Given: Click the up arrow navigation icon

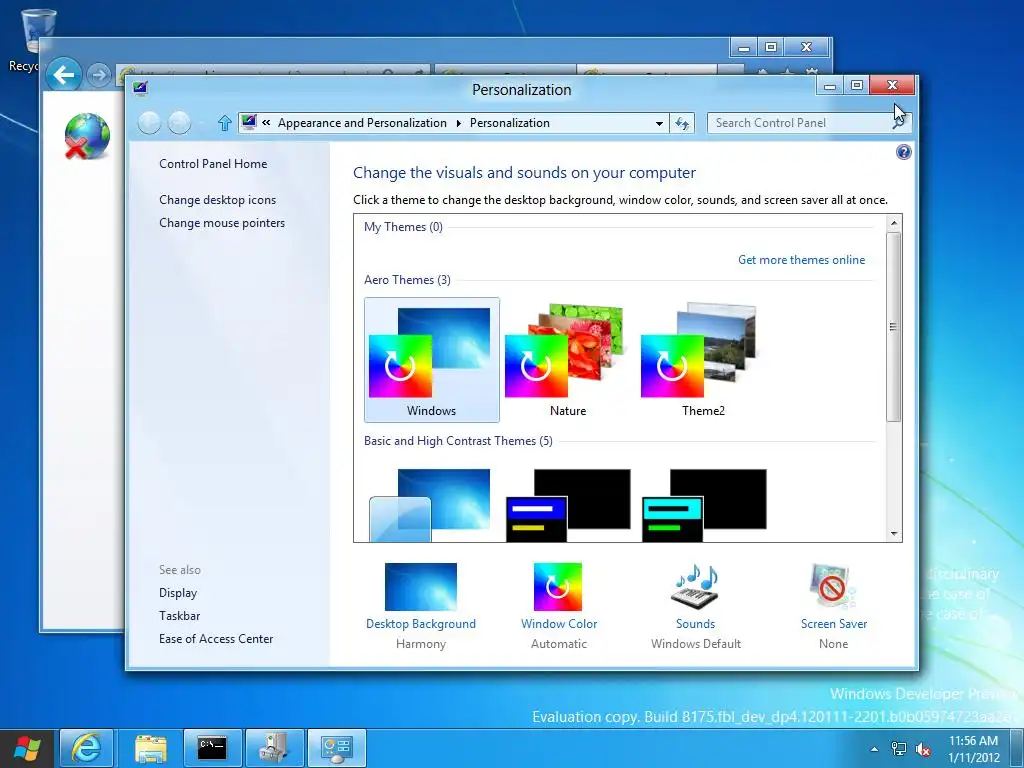Looking at the screenshot, I should (225, 123).
